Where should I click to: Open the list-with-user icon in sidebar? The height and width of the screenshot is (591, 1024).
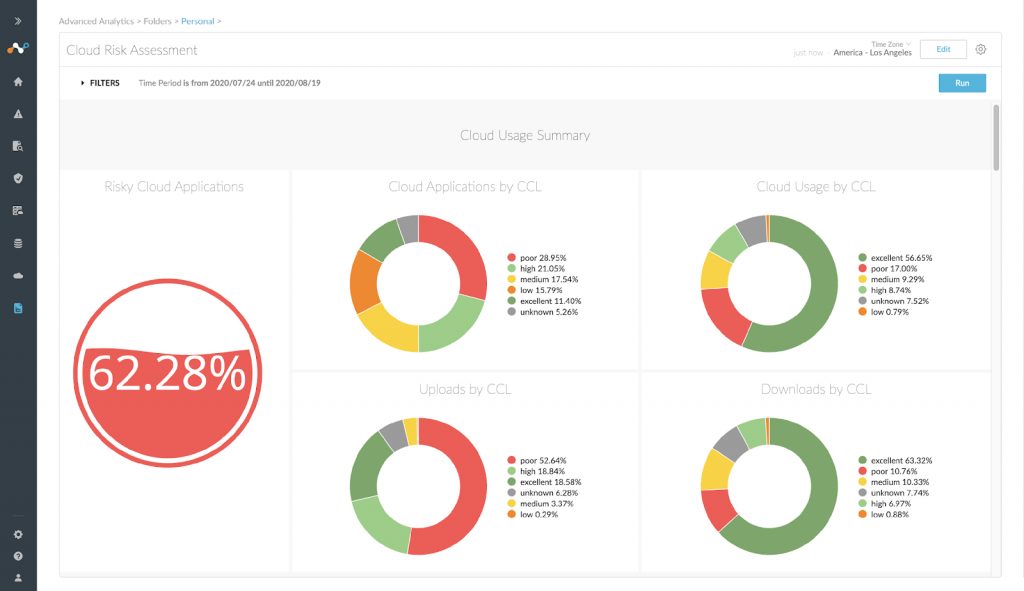(18, 210)
